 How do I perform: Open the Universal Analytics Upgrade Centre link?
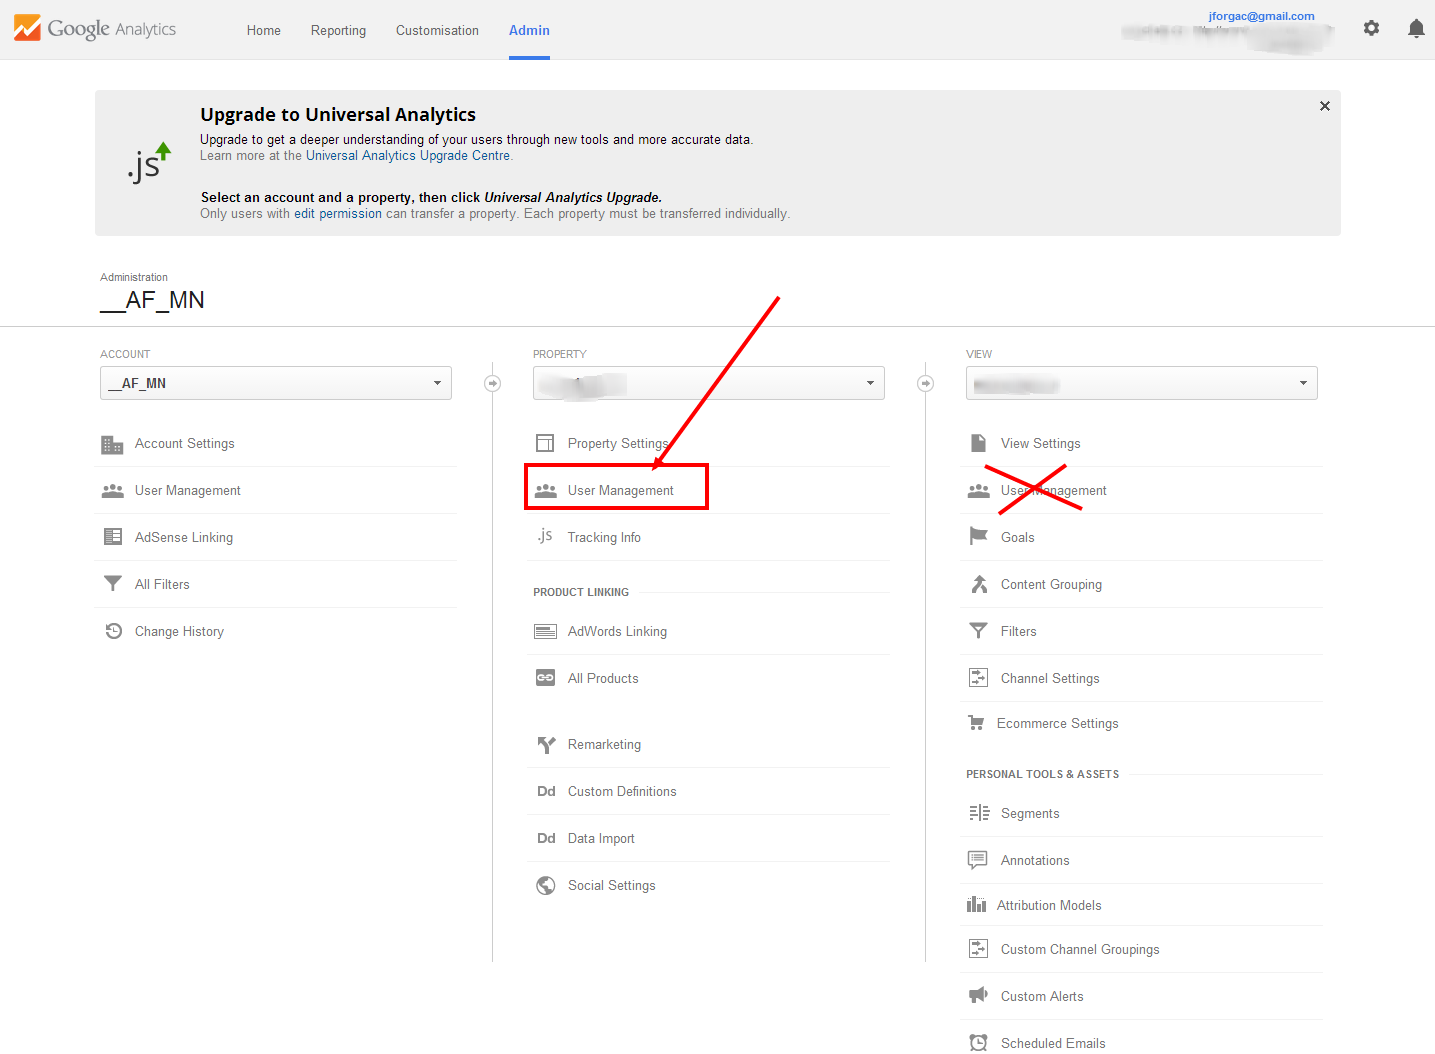[x=408, y=156]
